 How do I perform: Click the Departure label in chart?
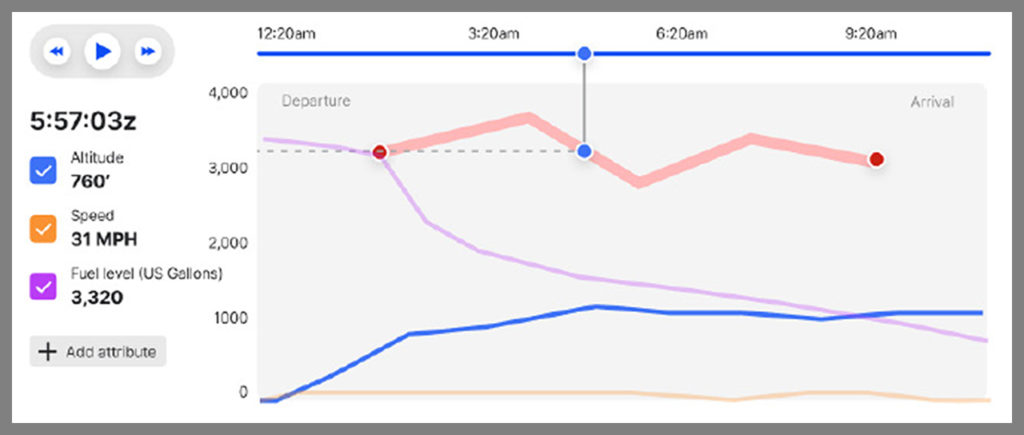316,101
